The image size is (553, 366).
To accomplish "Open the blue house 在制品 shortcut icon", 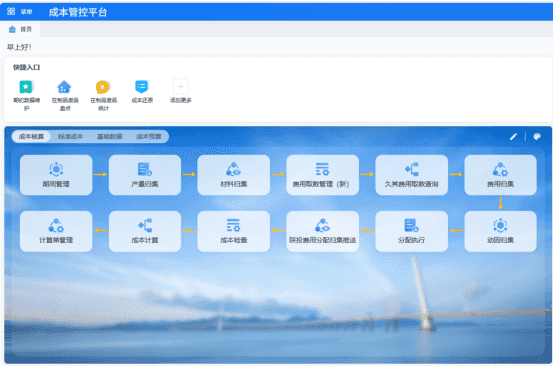I will [x=64, y=87].
